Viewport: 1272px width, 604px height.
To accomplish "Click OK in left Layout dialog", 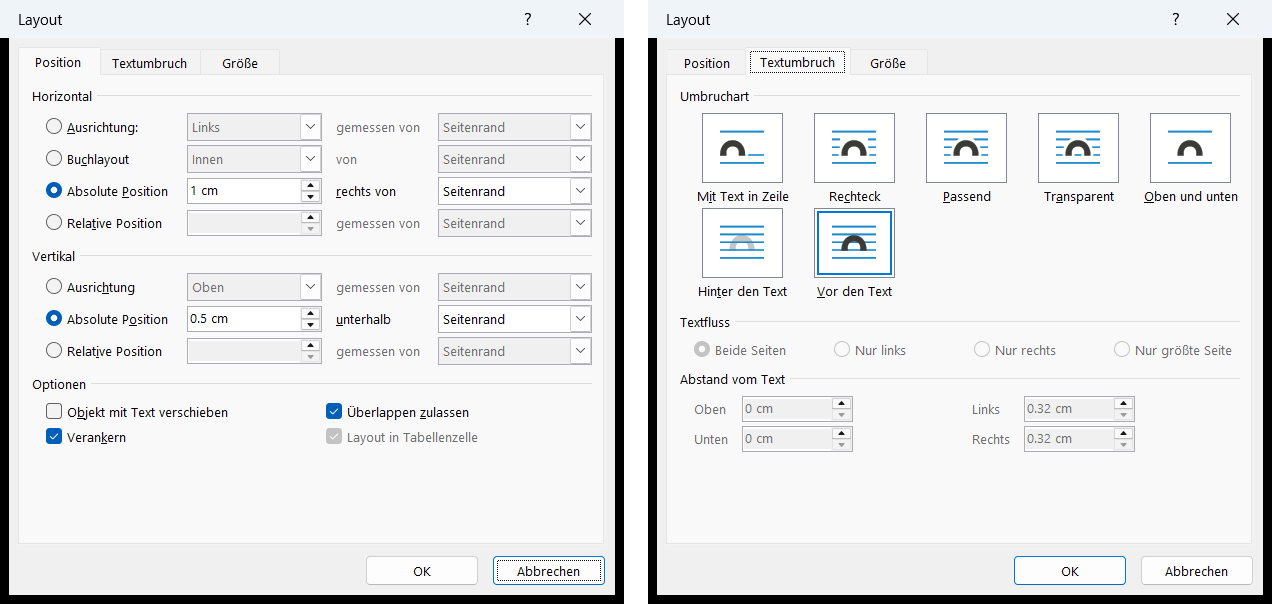I will [422, 571].
